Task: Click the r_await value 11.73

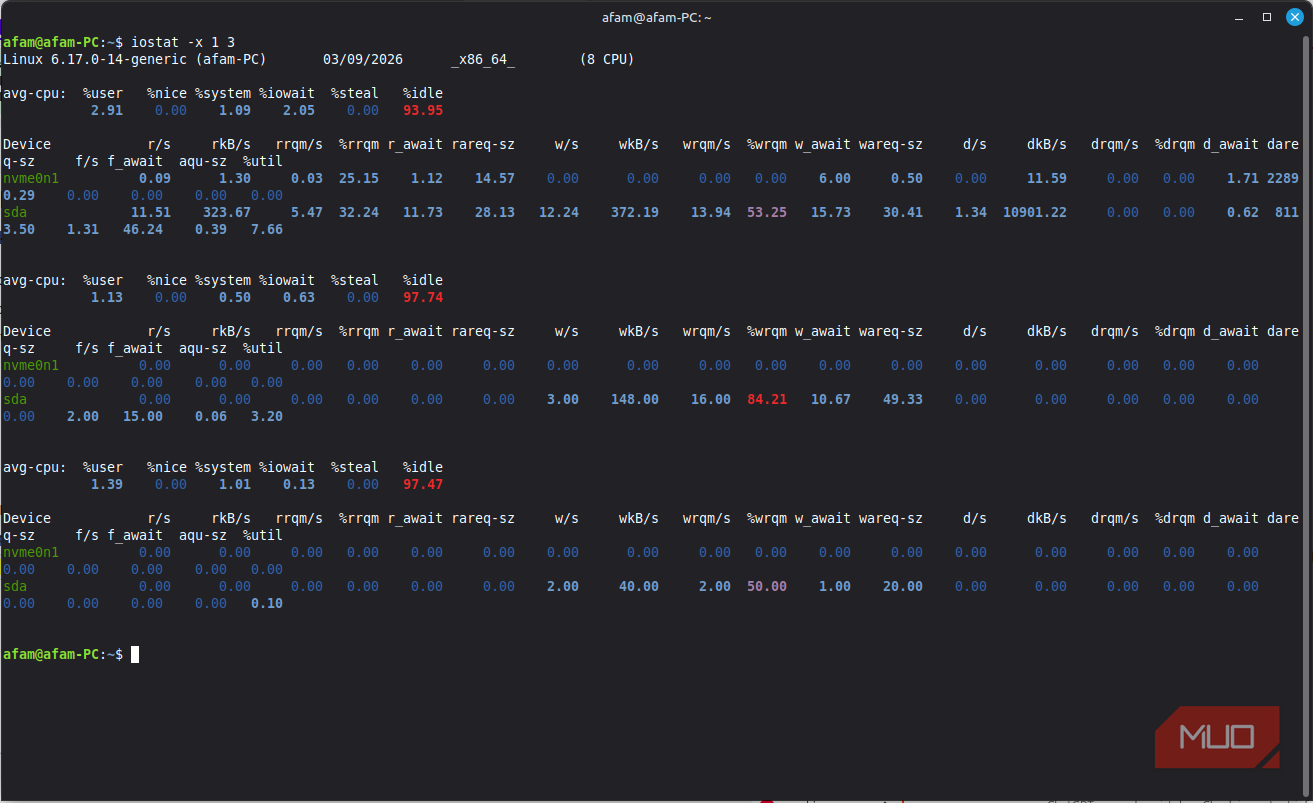Action: (423, 212)
